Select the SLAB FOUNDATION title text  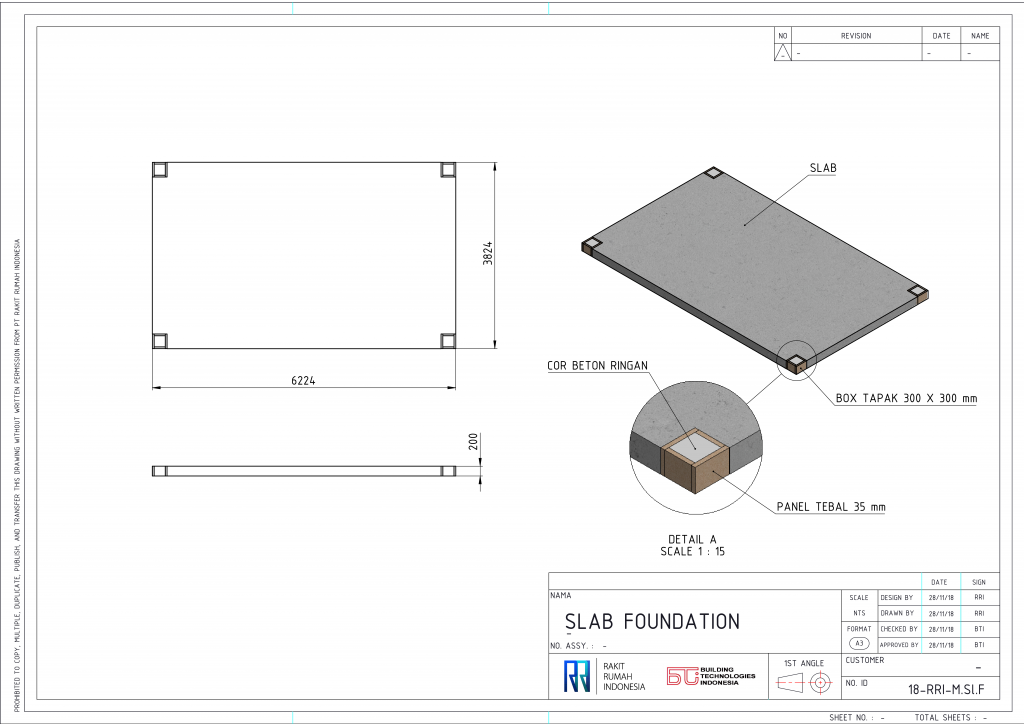pyautogui.click(x=652, y=622)
